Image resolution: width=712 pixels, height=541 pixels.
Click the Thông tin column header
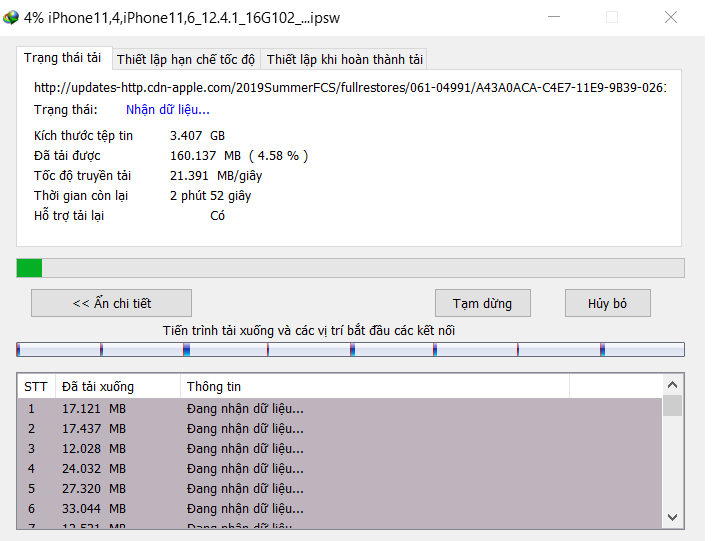point(375,387)
